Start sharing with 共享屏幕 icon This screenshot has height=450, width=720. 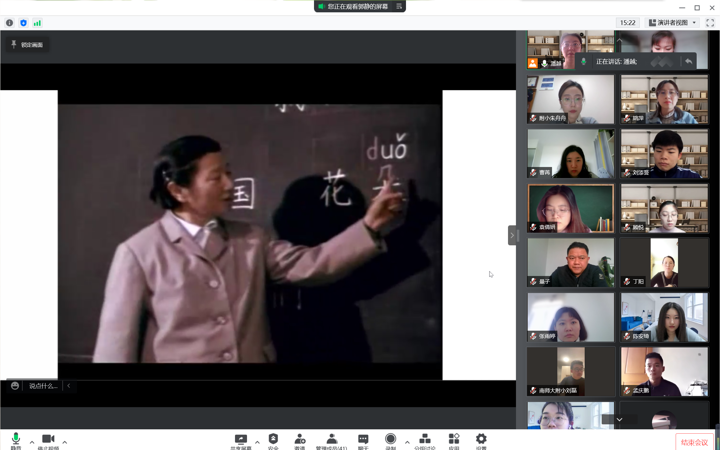coord(241,441)
